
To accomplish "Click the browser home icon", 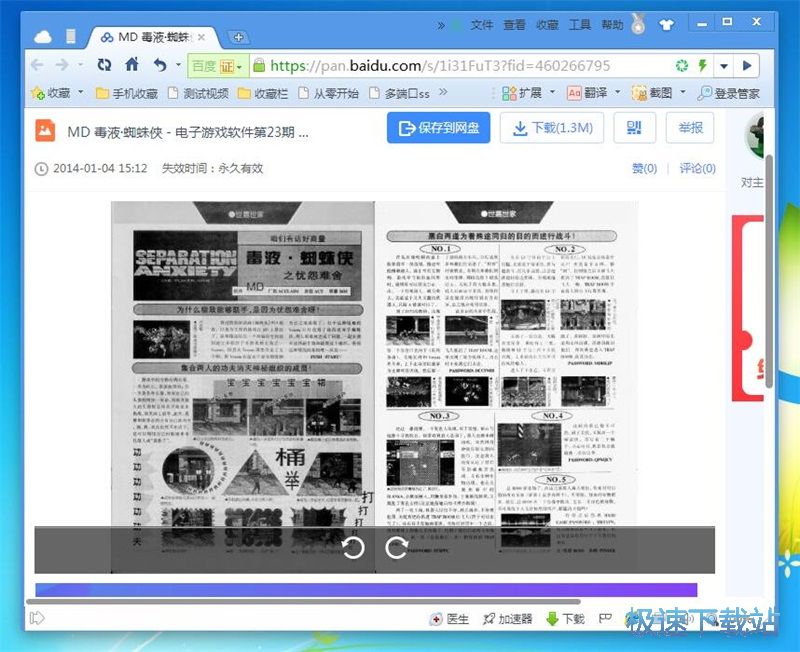I will click(132, 65).
